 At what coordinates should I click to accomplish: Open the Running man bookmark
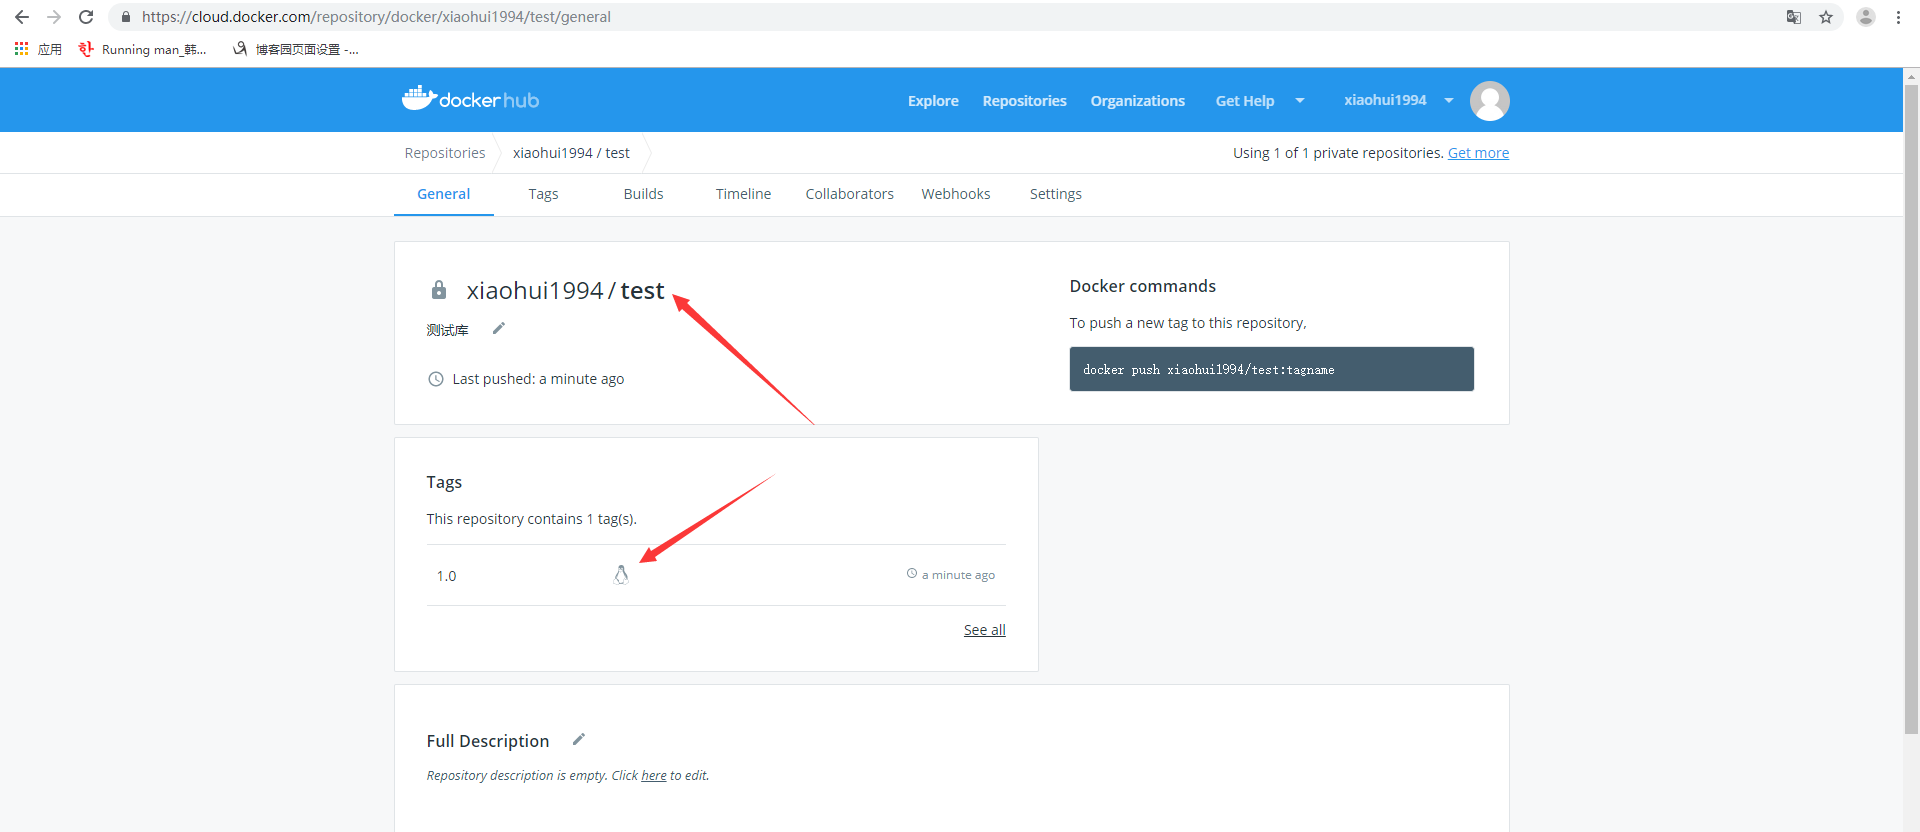click(x=143, y=49)
